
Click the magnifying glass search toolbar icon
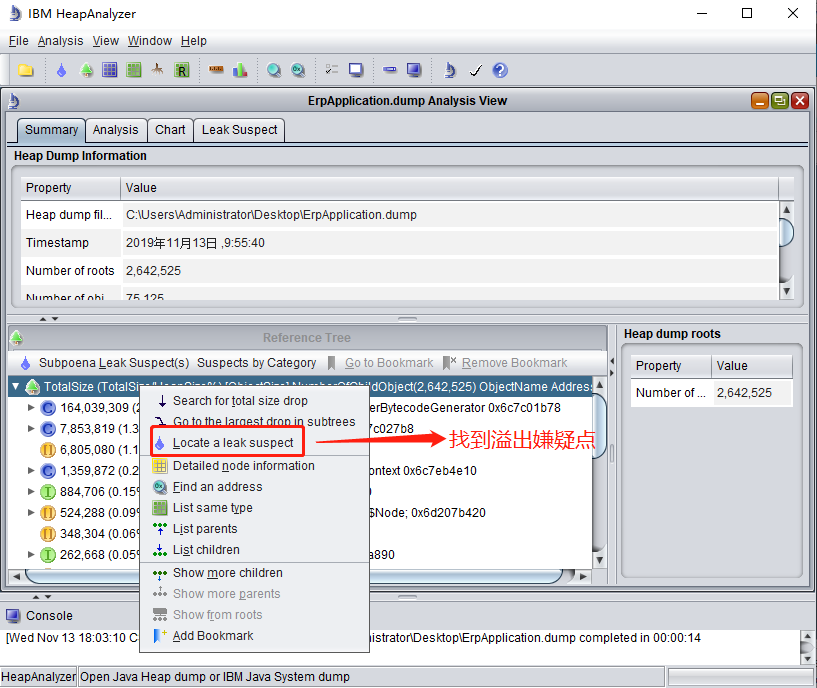pos(274,70)
